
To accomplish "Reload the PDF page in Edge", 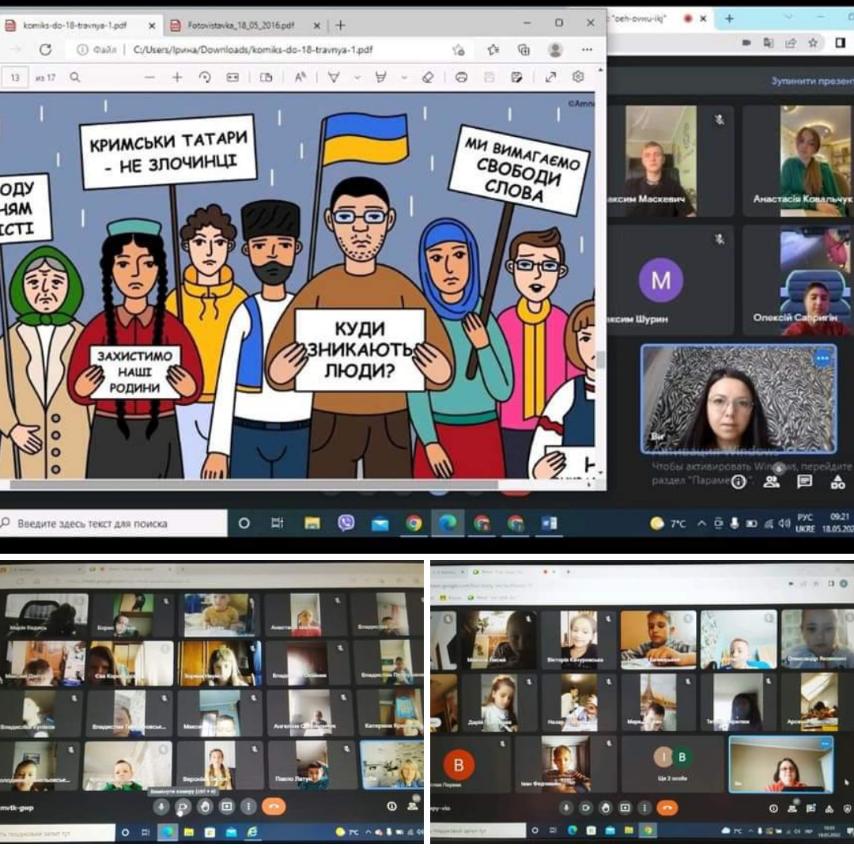I will click(x=45, y=50).
